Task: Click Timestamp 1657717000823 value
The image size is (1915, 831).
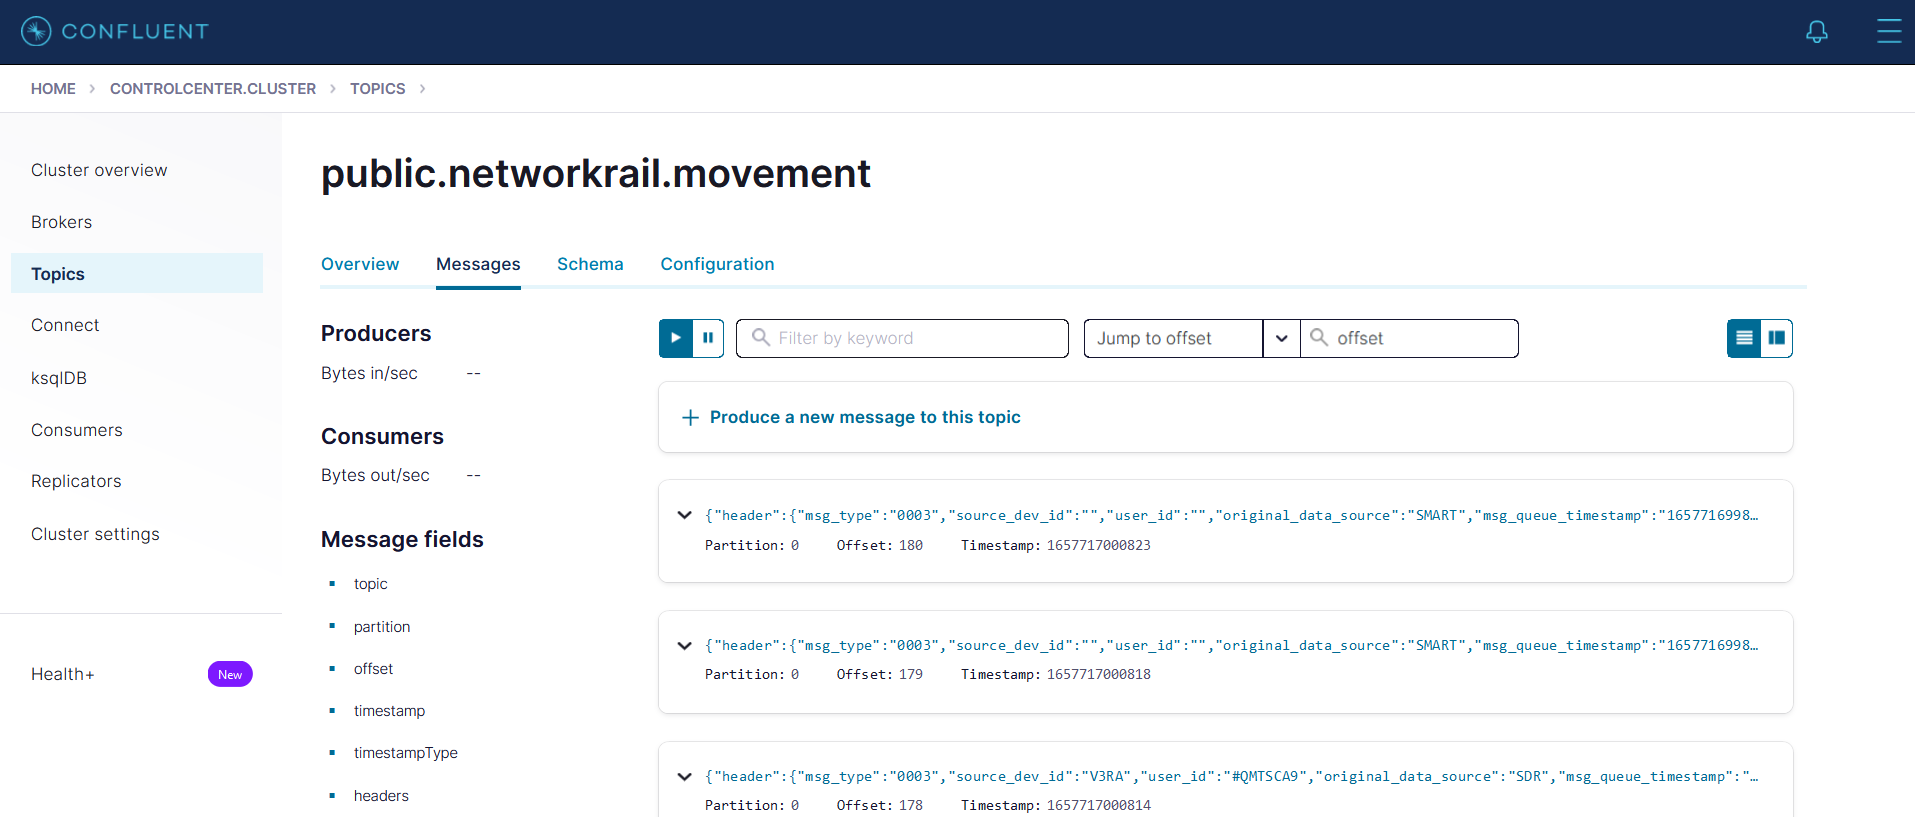Action: pos(1098,545)
